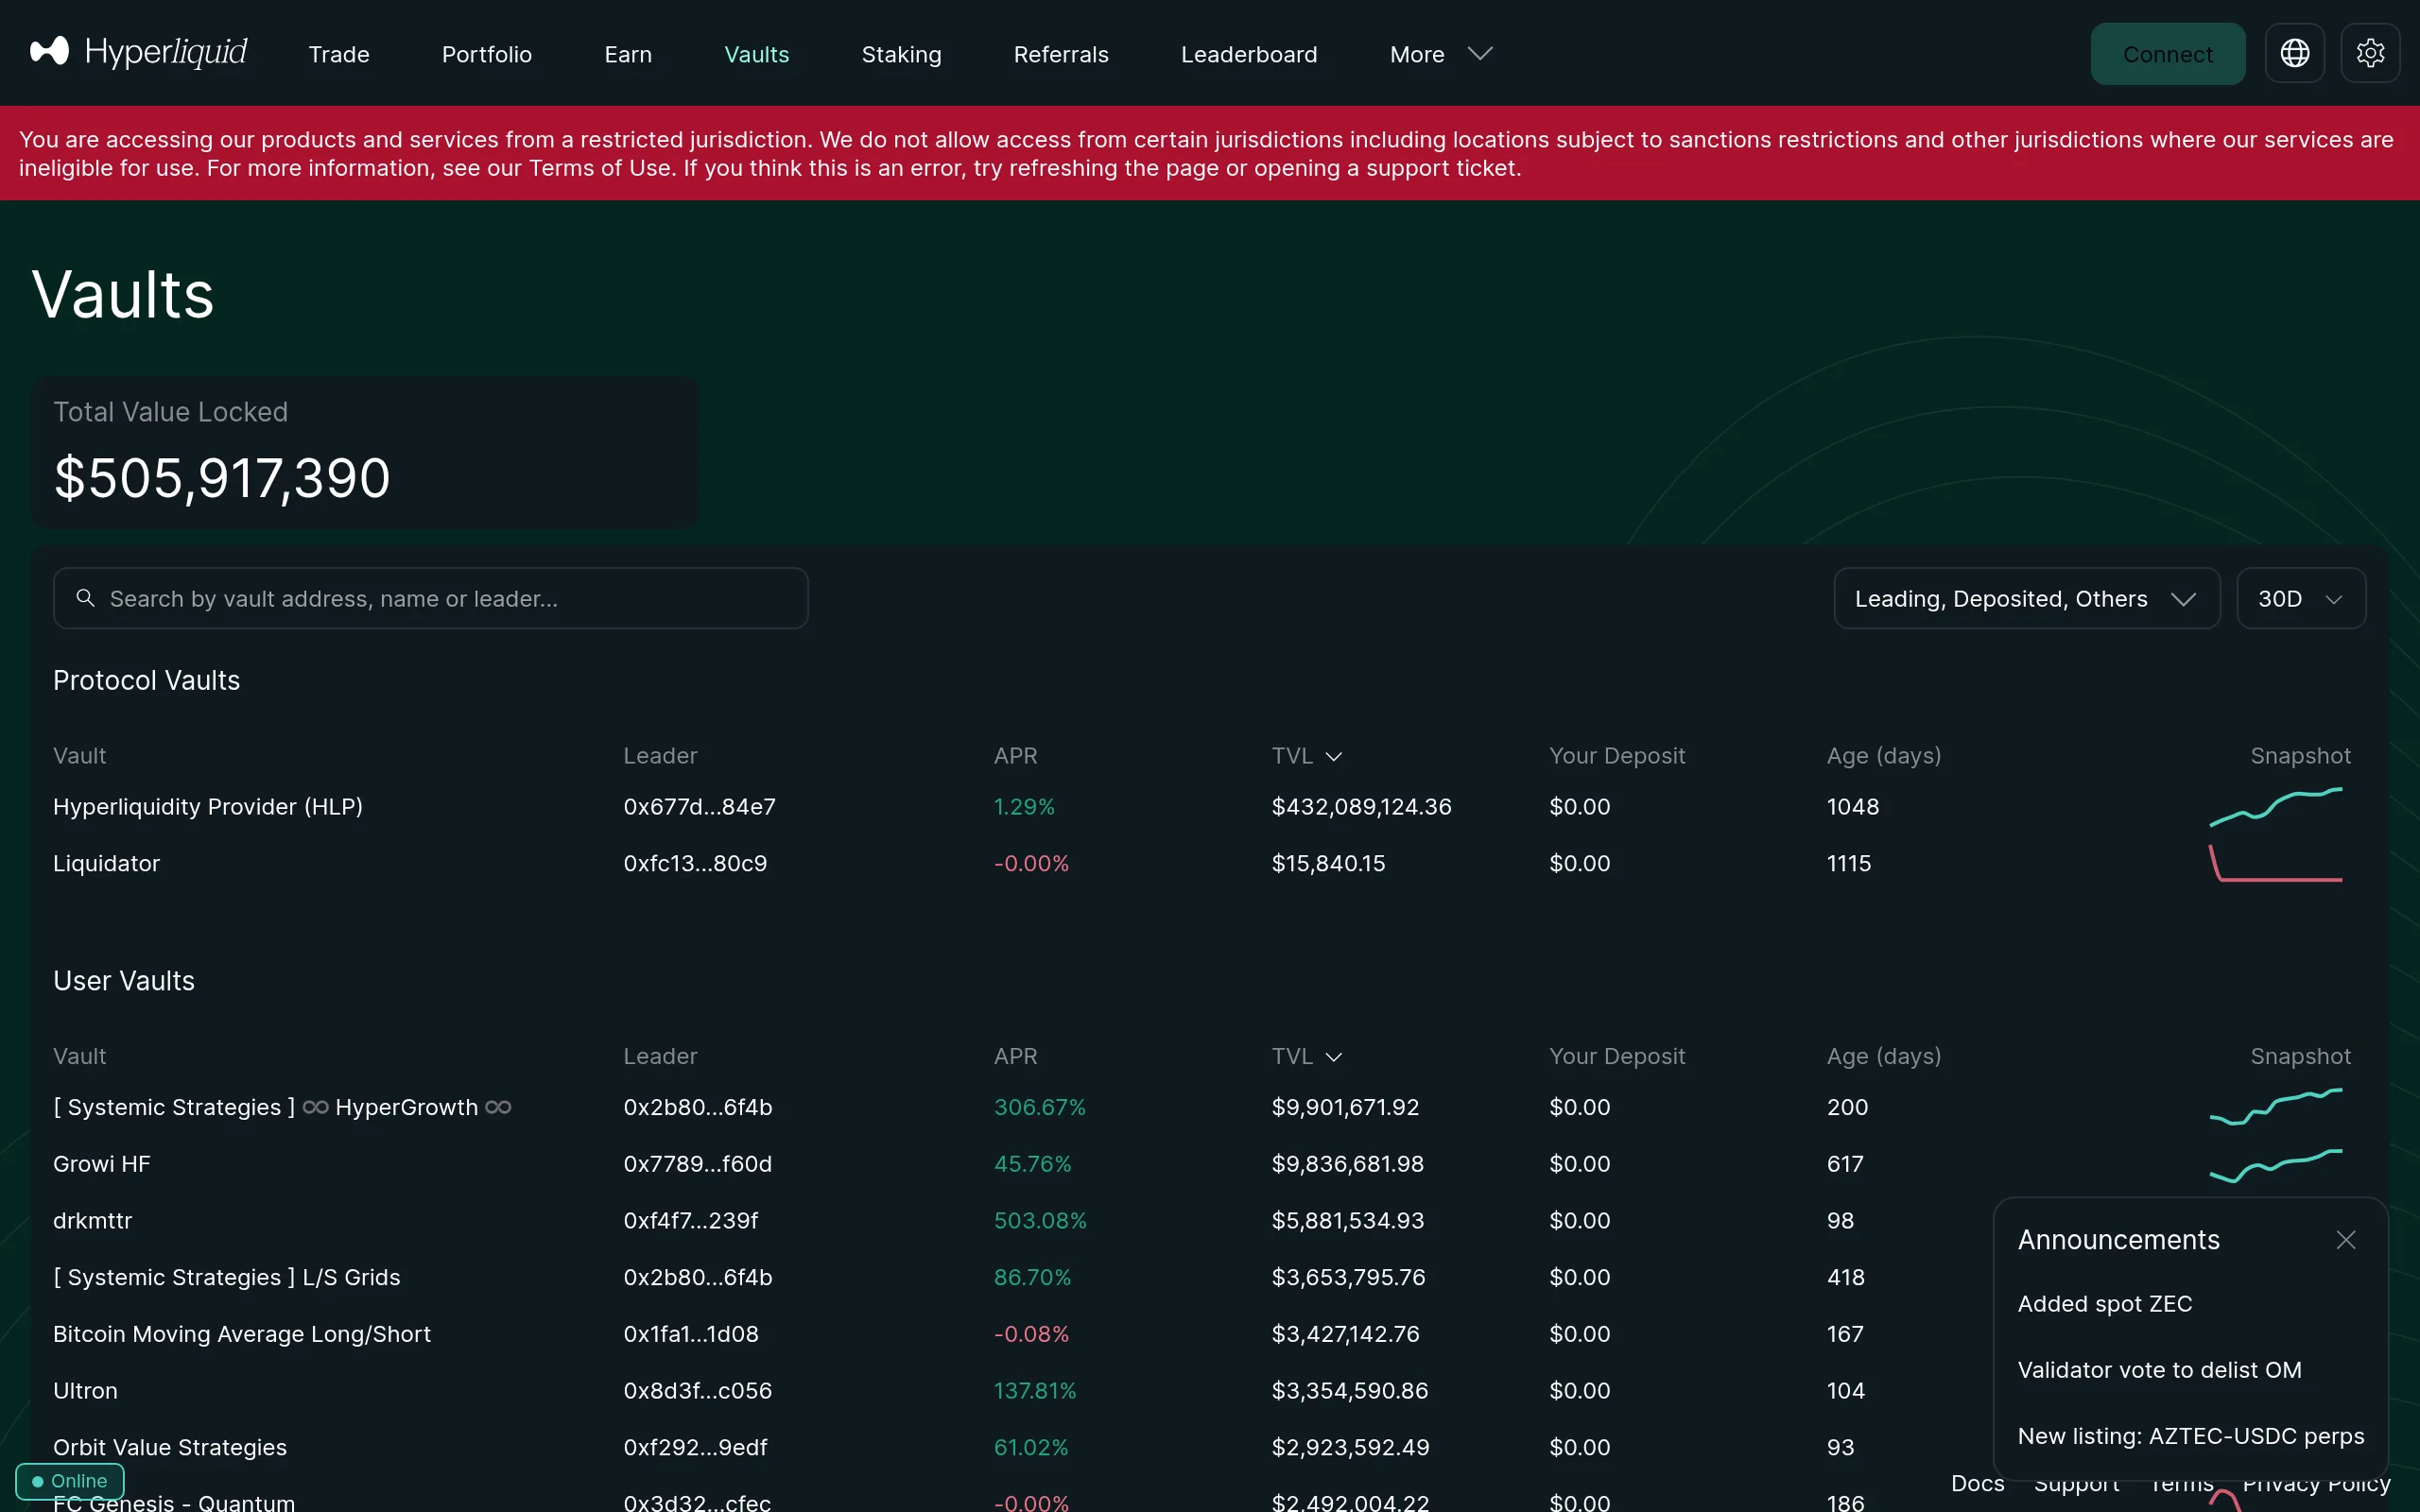This screenshot has width=2420, height=1512.
Task: Toggle the Online status indicator
Action: (69, 1481)
